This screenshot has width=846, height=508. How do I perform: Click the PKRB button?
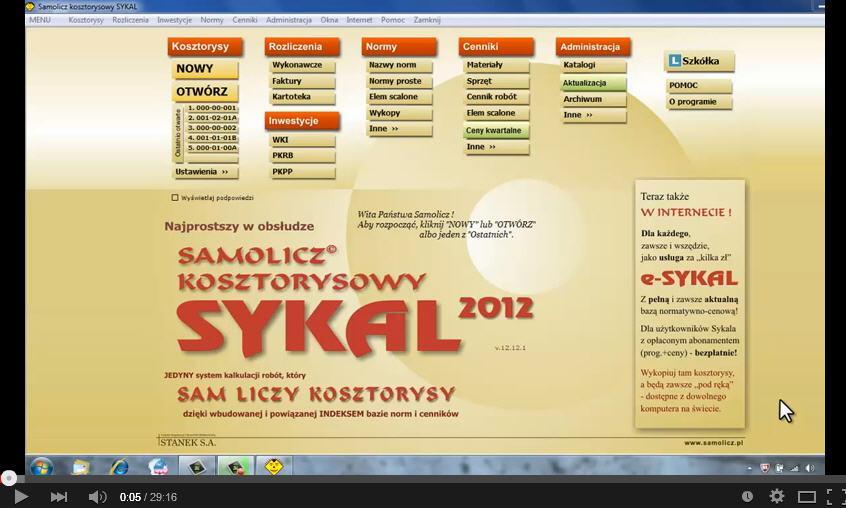pos(302,155)
